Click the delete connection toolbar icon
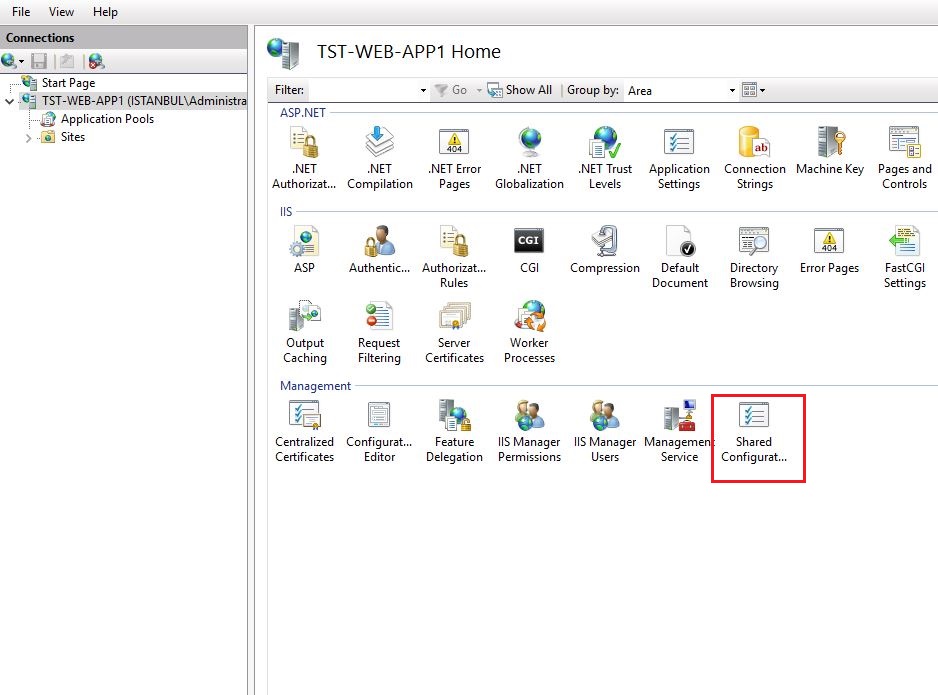This screenshot has height=695, width=938. [96, 61]
